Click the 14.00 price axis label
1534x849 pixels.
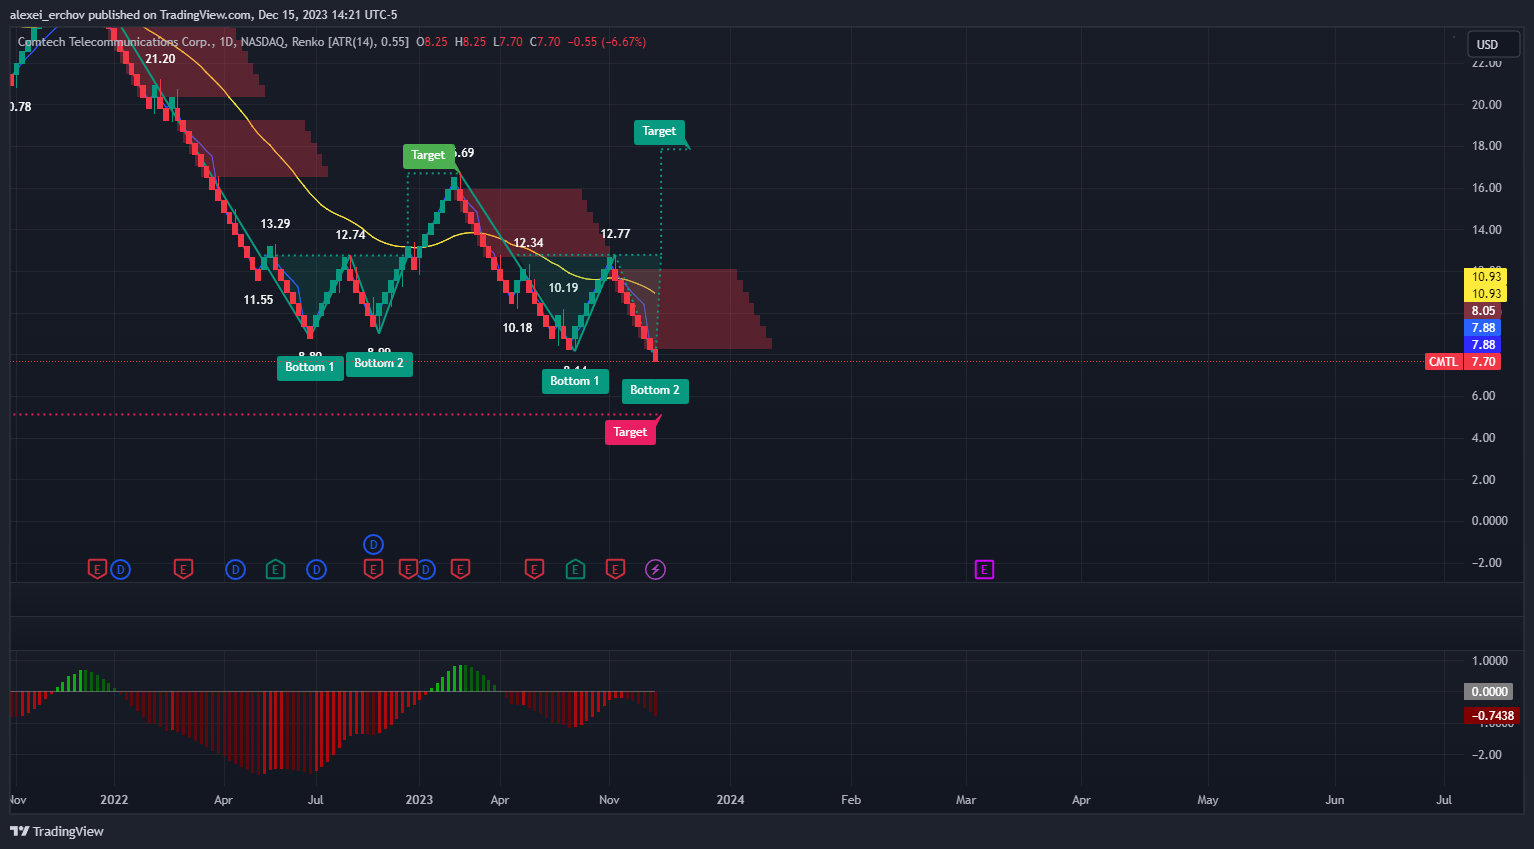tap(1487, 230)
